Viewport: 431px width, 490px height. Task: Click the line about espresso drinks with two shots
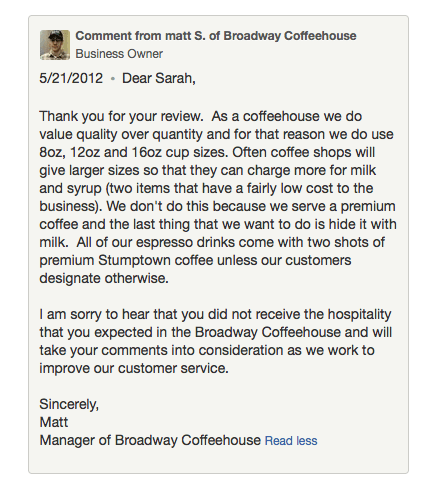click(212, 242)
